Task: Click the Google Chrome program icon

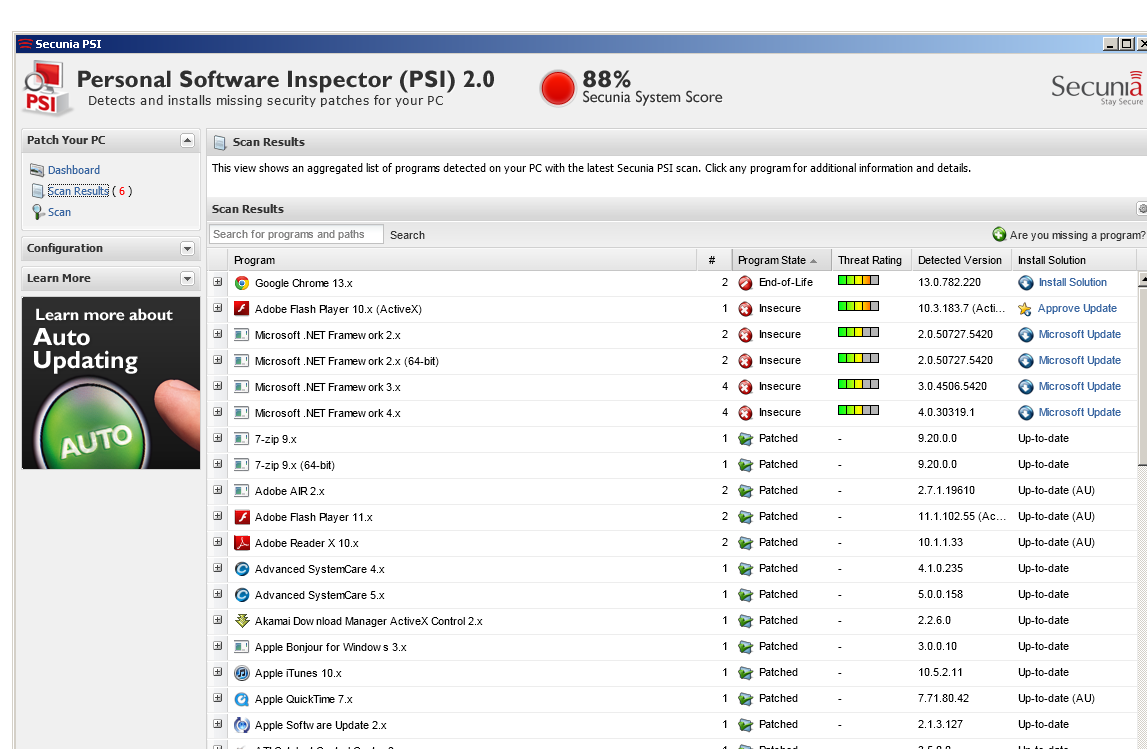Action: point(241,283)
